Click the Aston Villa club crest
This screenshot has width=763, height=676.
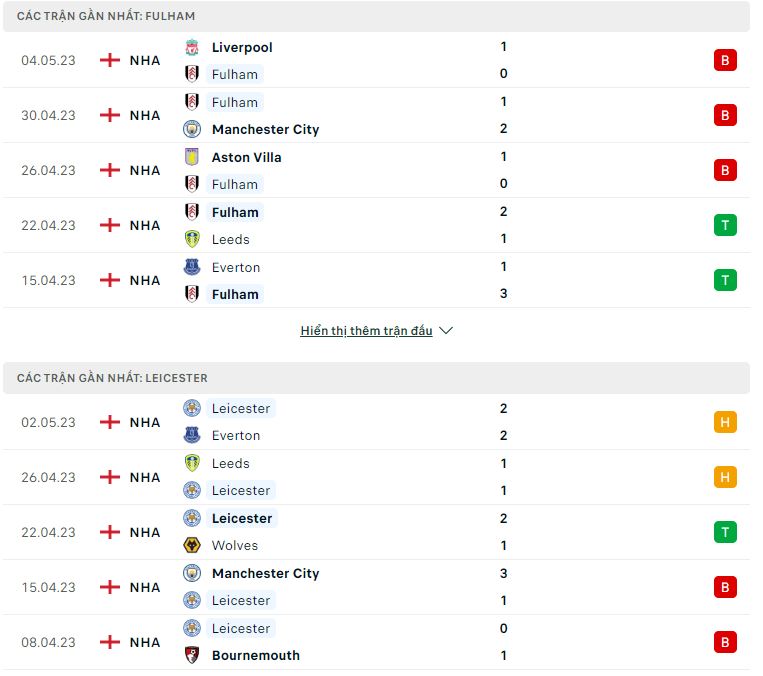(192, 157)
